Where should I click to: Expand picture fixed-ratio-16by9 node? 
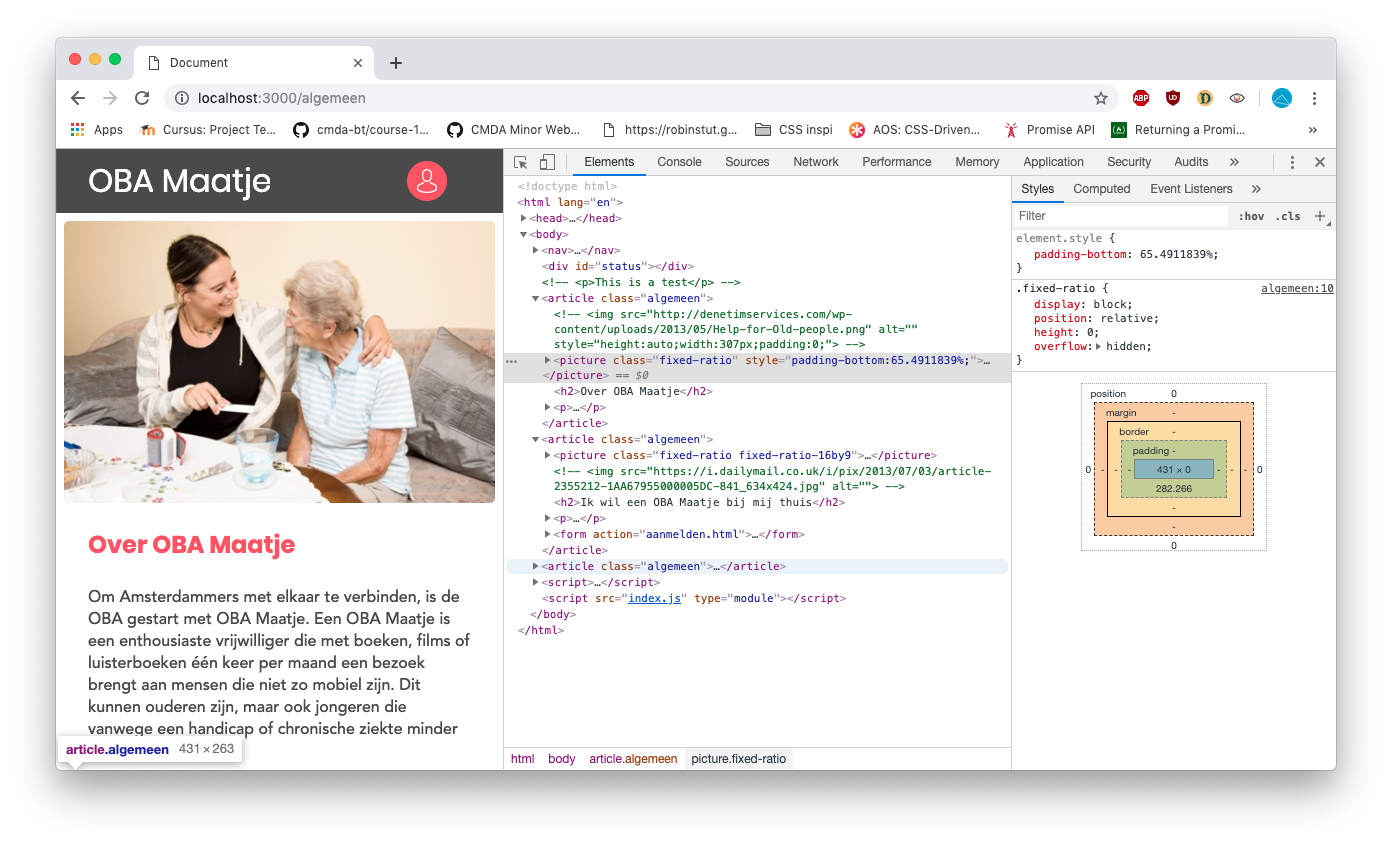pos(547,455)
